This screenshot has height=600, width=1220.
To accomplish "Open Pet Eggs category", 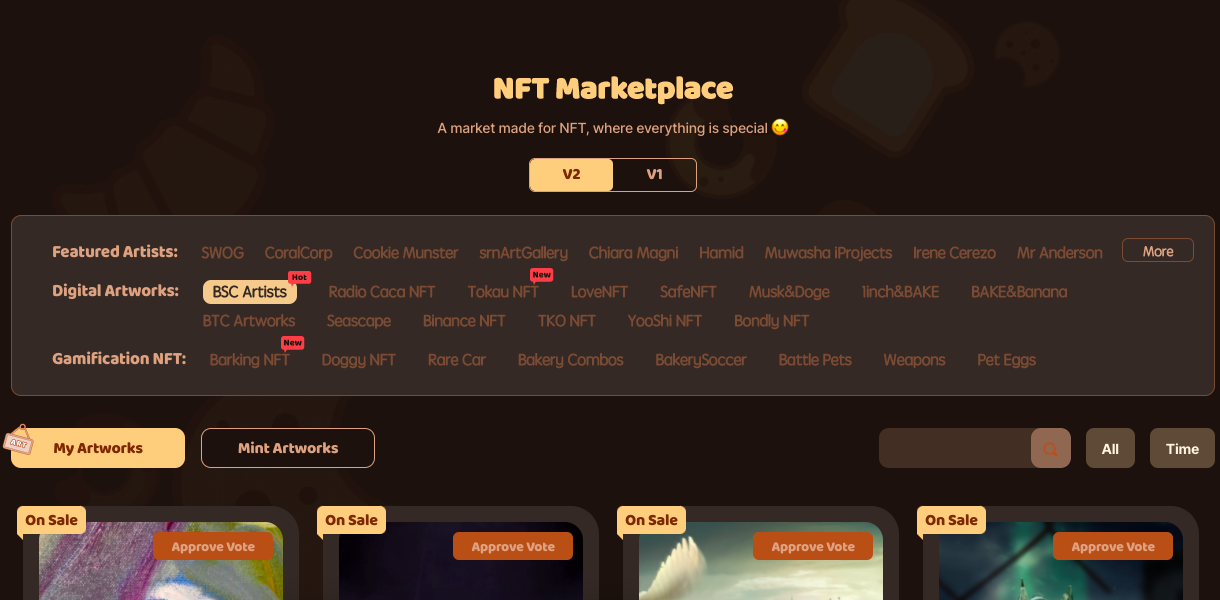I will tap(1006, 360).
